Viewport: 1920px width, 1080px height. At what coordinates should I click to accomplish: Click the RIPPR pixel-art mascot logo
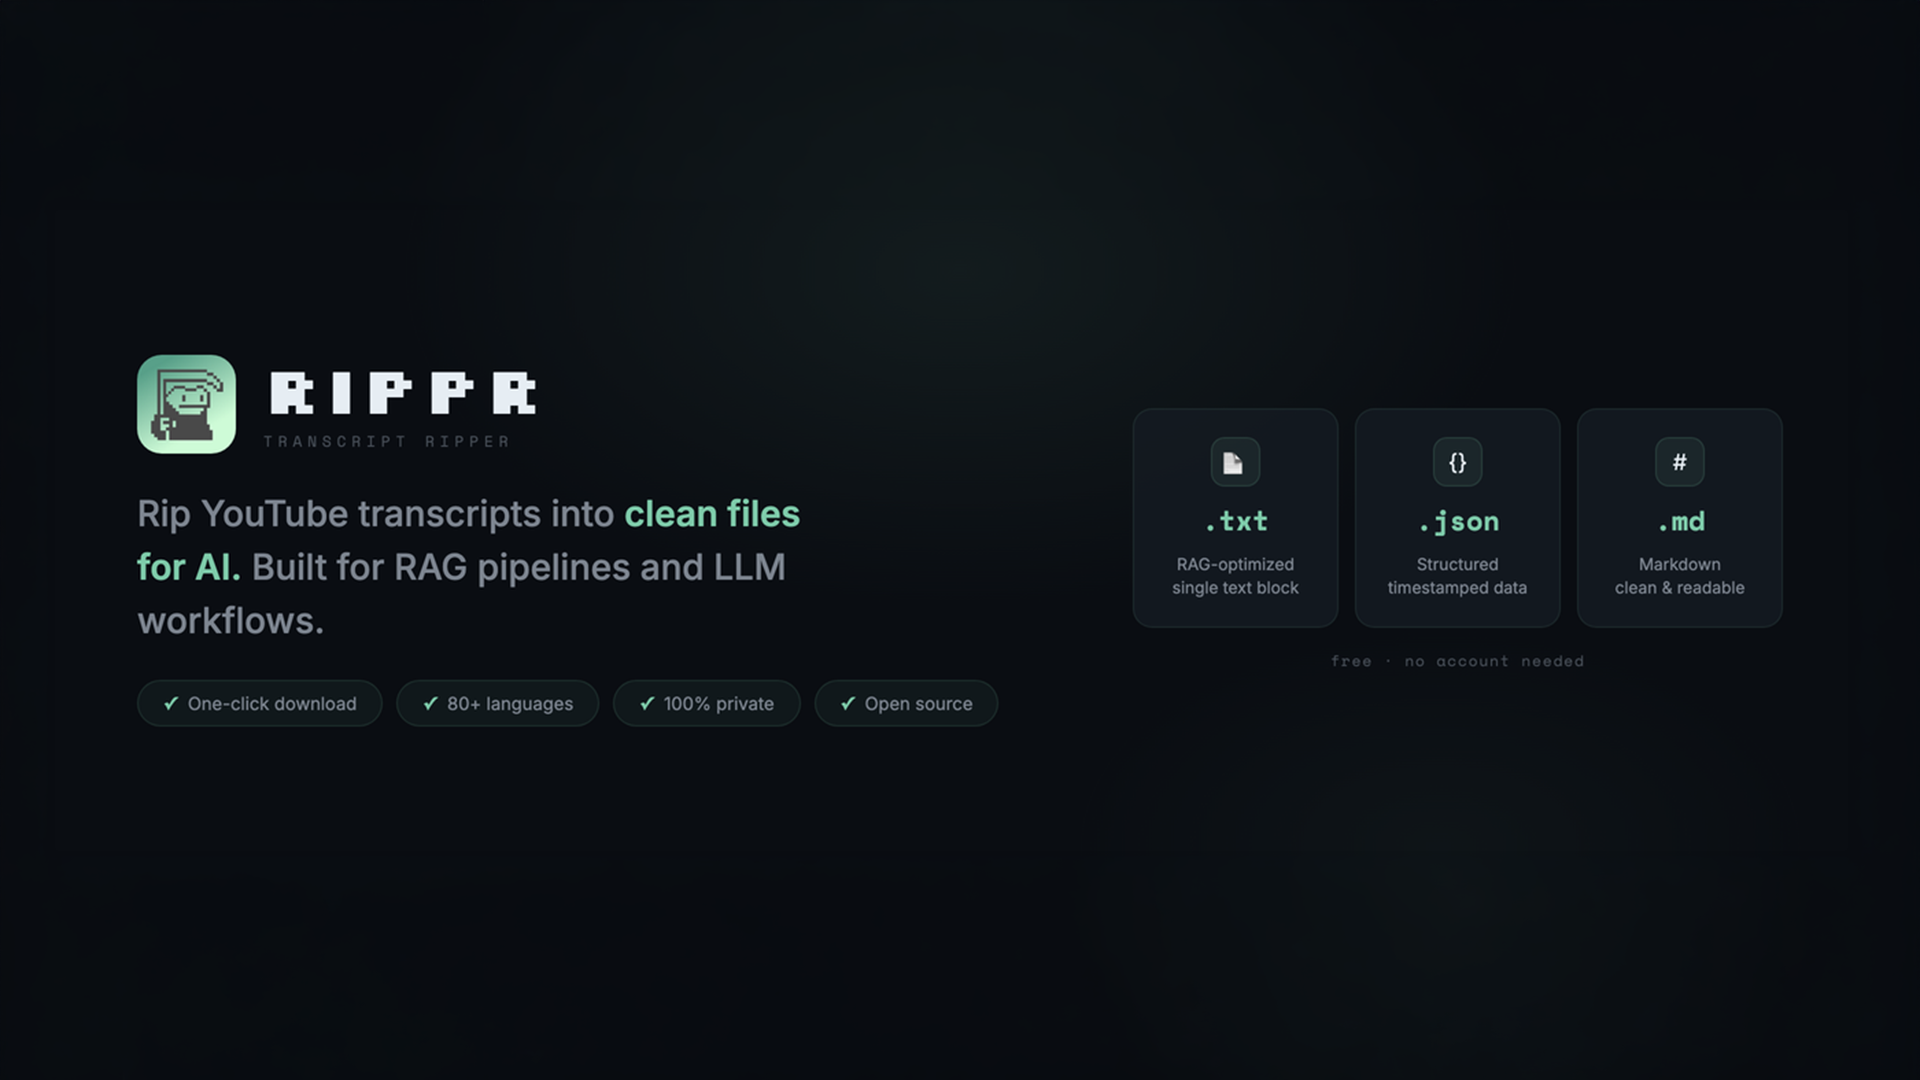pos(185,405)
